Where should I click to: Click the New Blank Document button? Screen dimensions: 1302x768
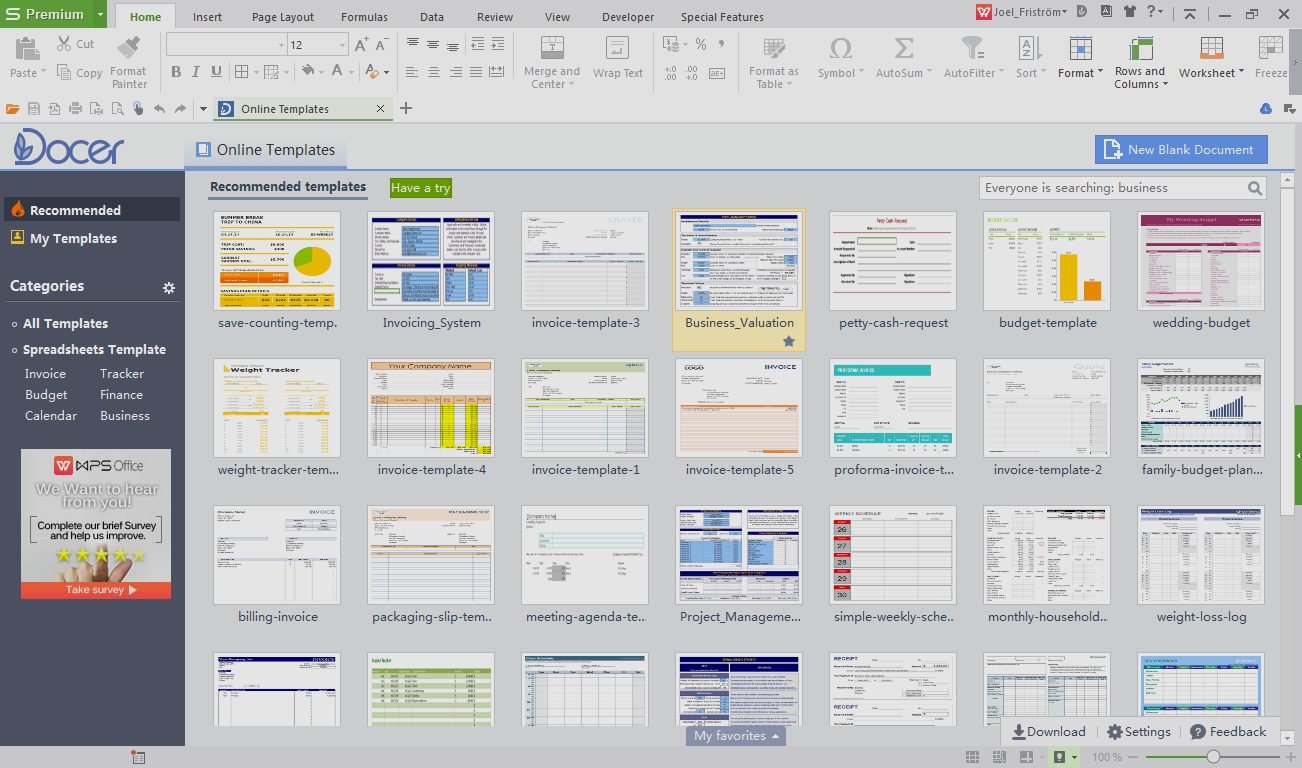tap(1180, 150)
